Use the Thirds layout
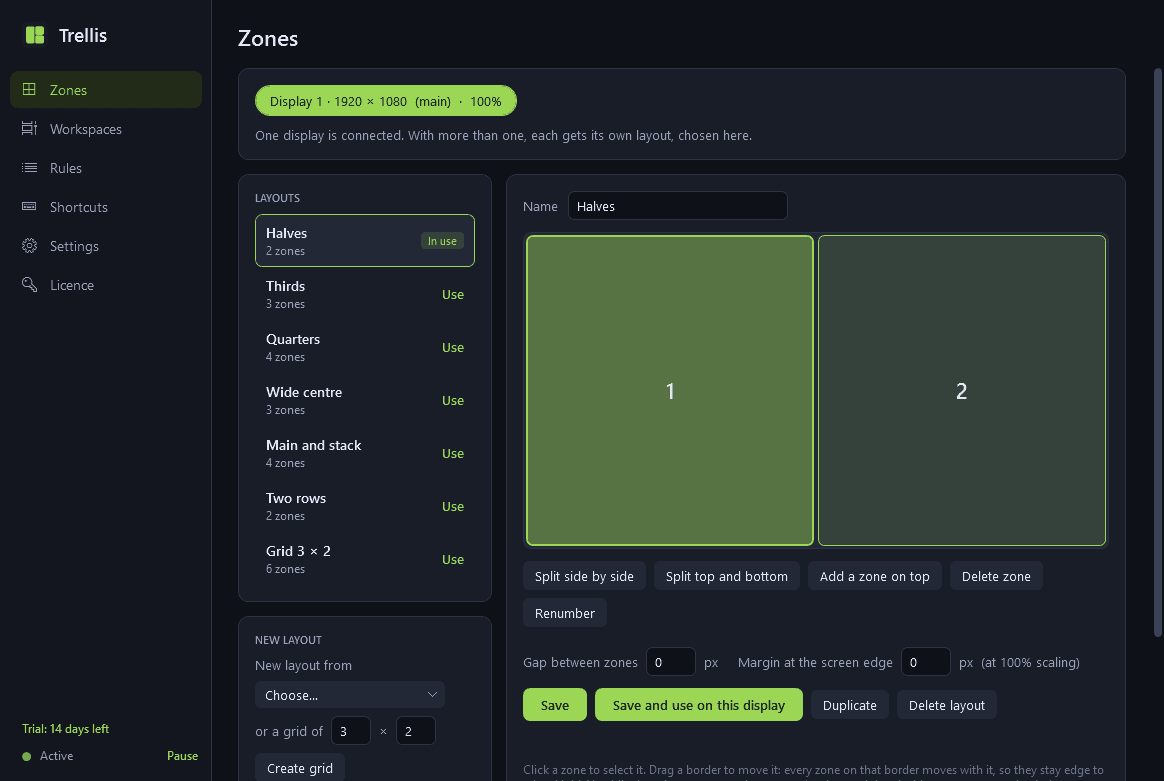 coord(453,295)
